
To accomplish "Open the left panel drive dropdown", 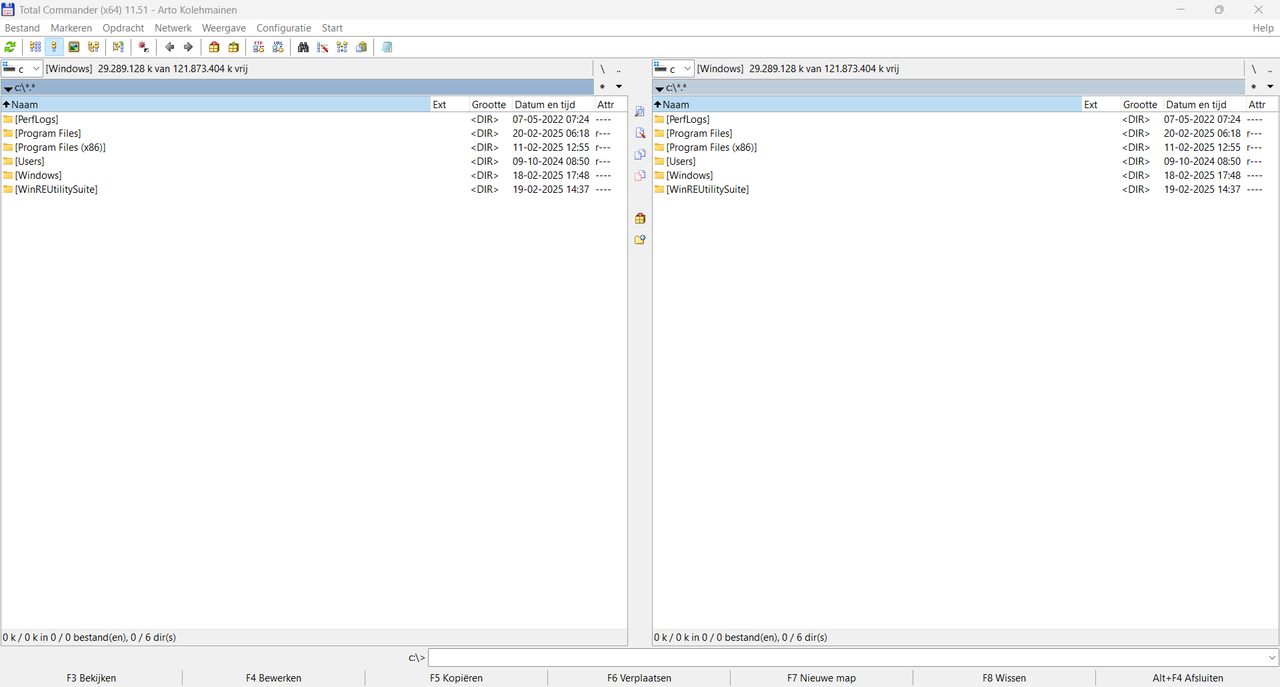I will point(22,69).
